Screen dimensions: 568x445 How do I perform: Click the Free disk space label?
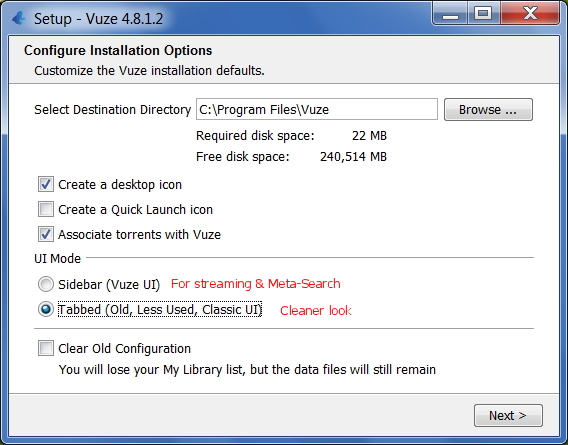243,157
